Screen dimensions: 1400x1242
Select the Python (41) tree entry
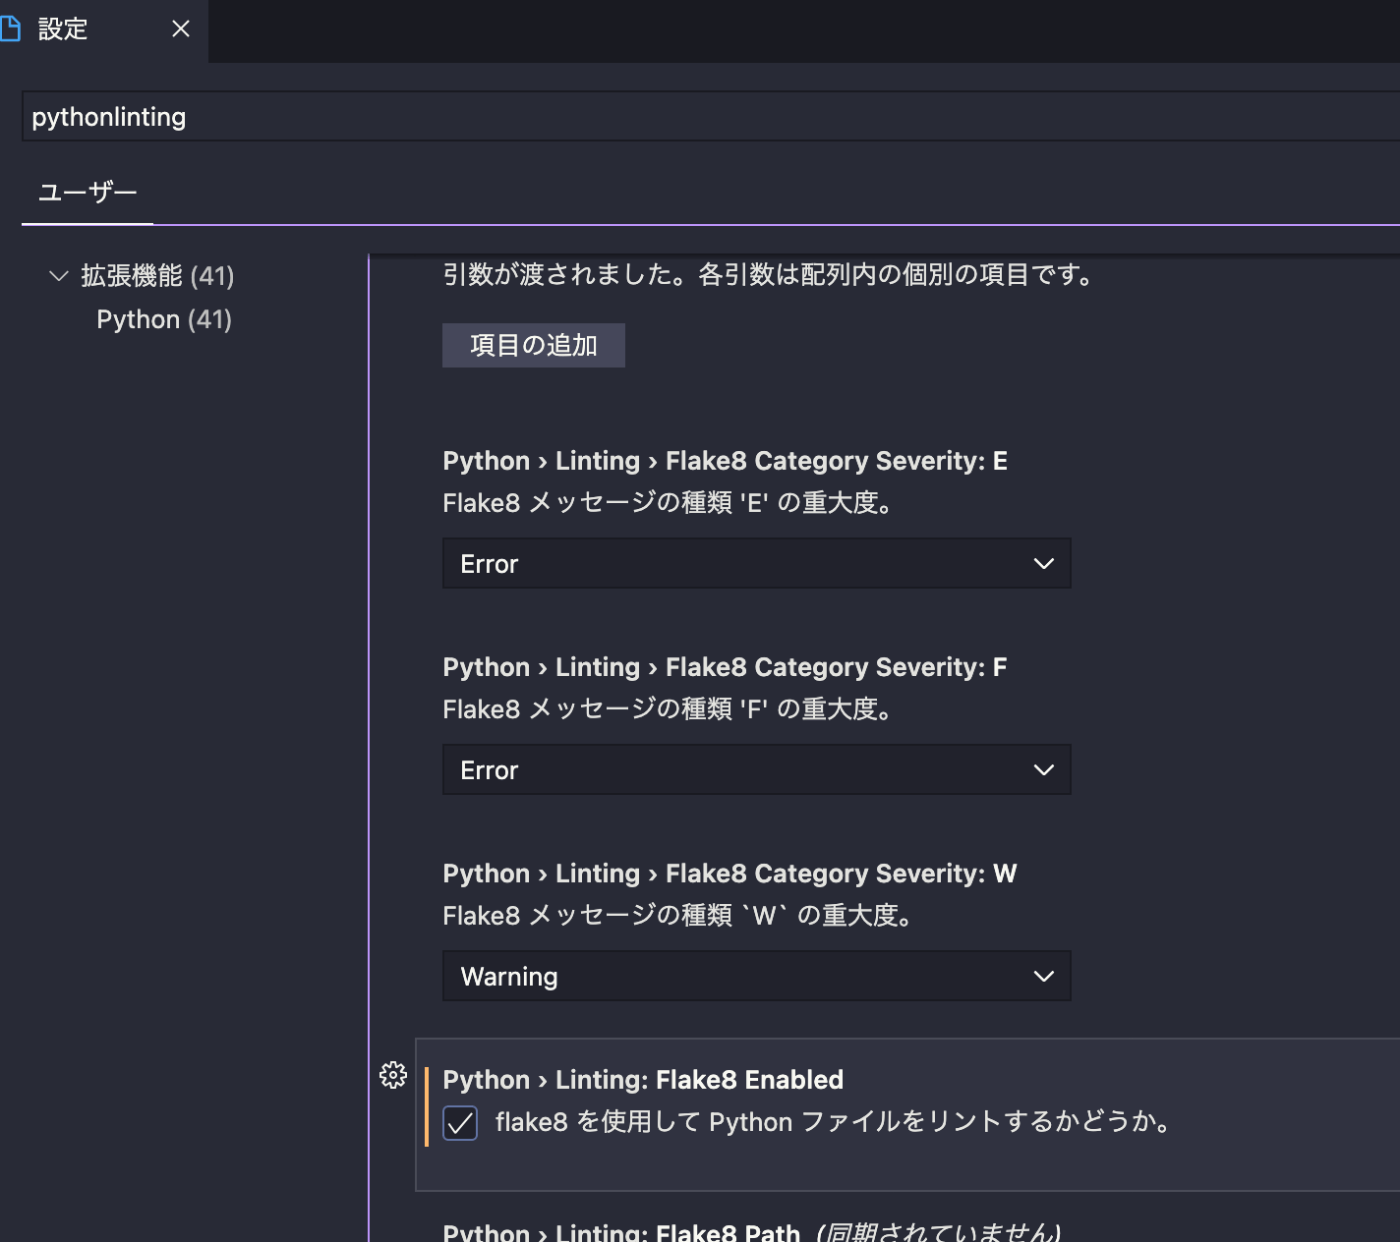coord(164,319)
